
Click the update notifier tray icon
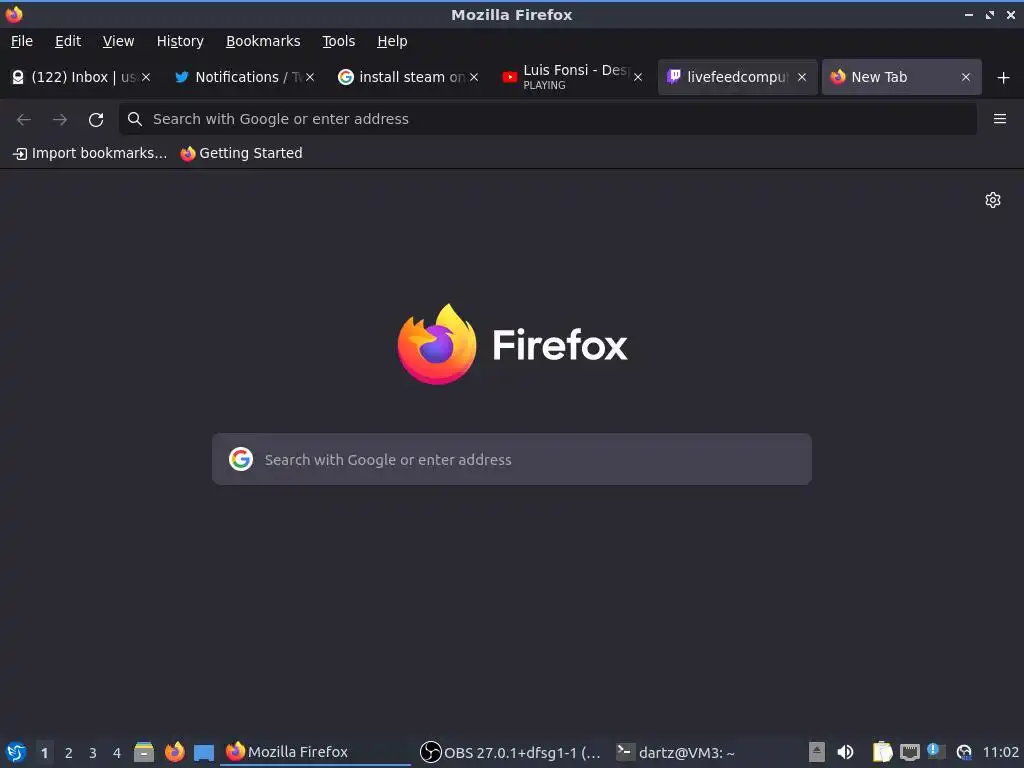(x=936, y=752)
